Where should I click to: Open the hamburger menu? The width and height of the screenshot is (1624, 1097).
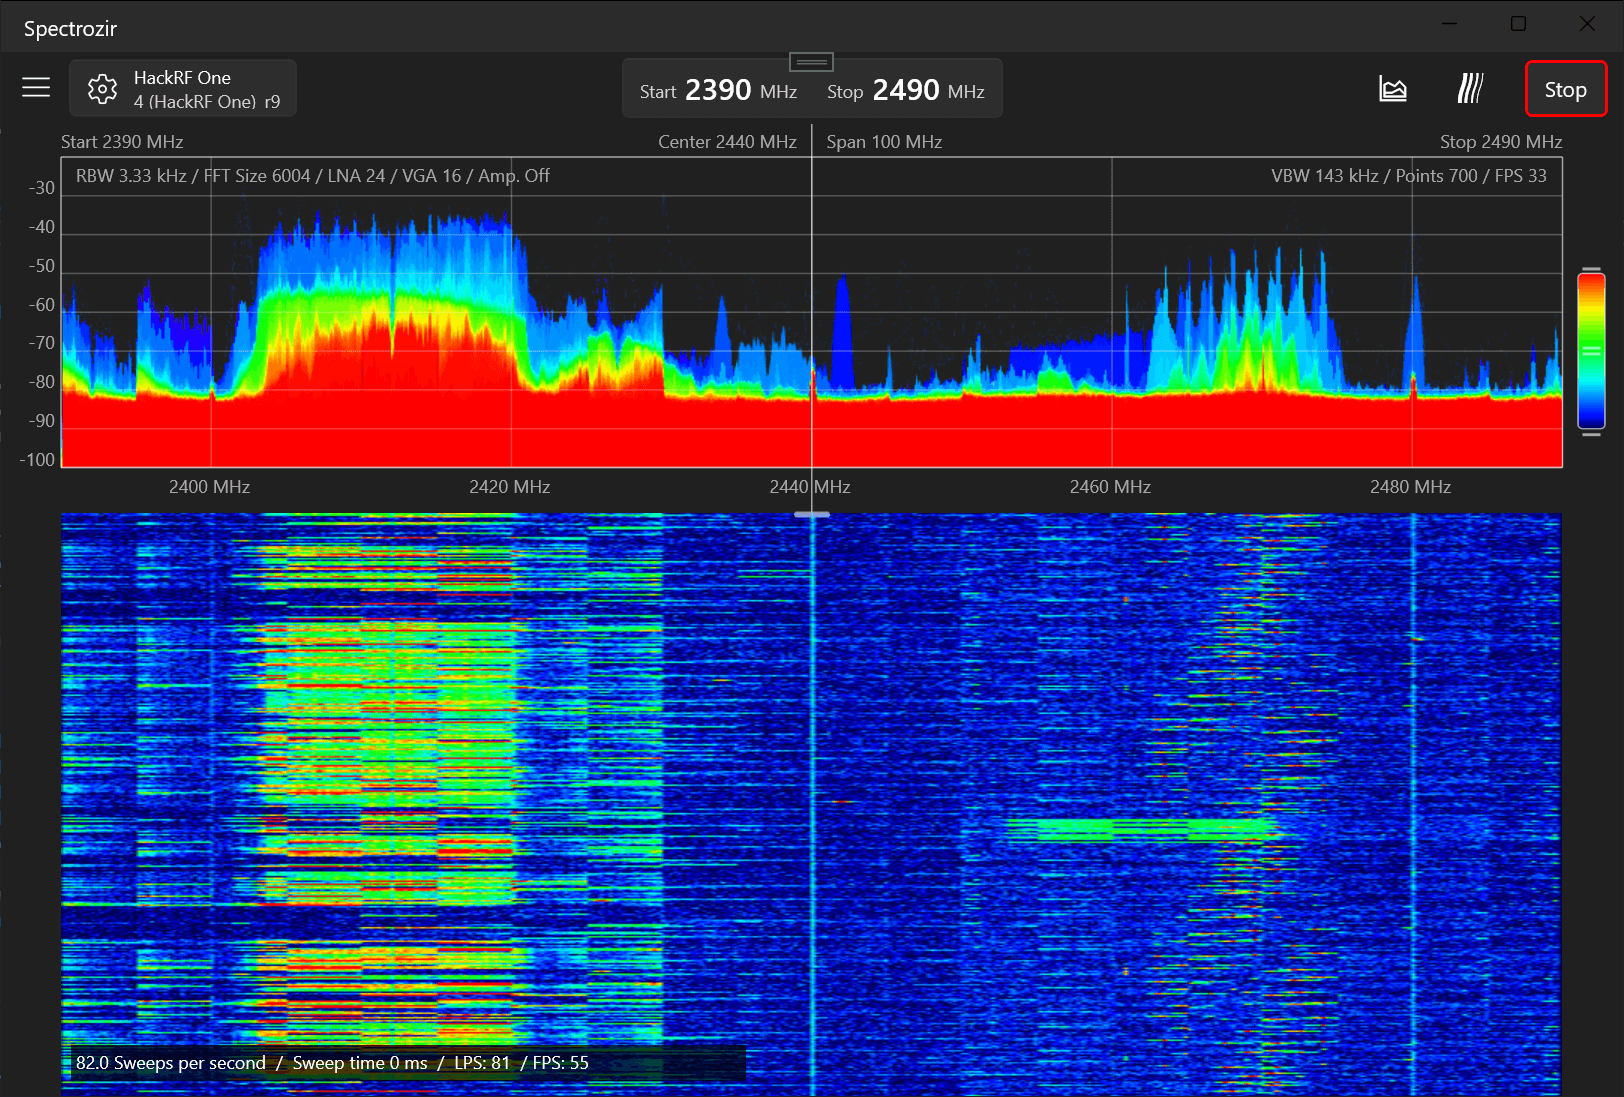(x=36, y=88)
